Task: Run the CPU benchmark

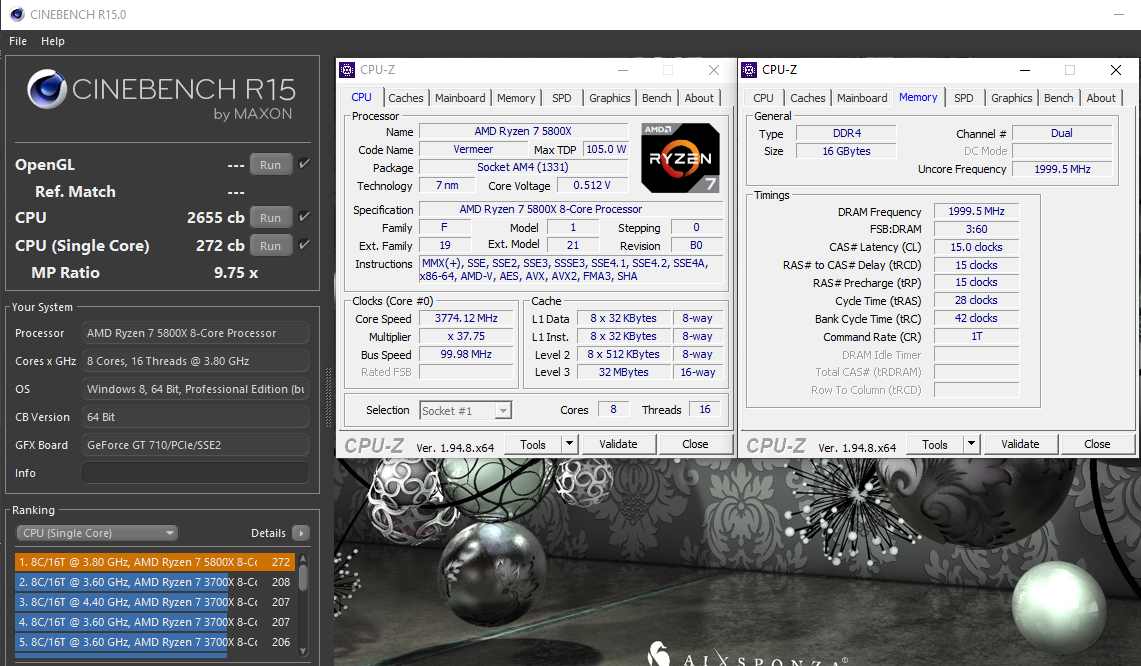Action: 271,217
